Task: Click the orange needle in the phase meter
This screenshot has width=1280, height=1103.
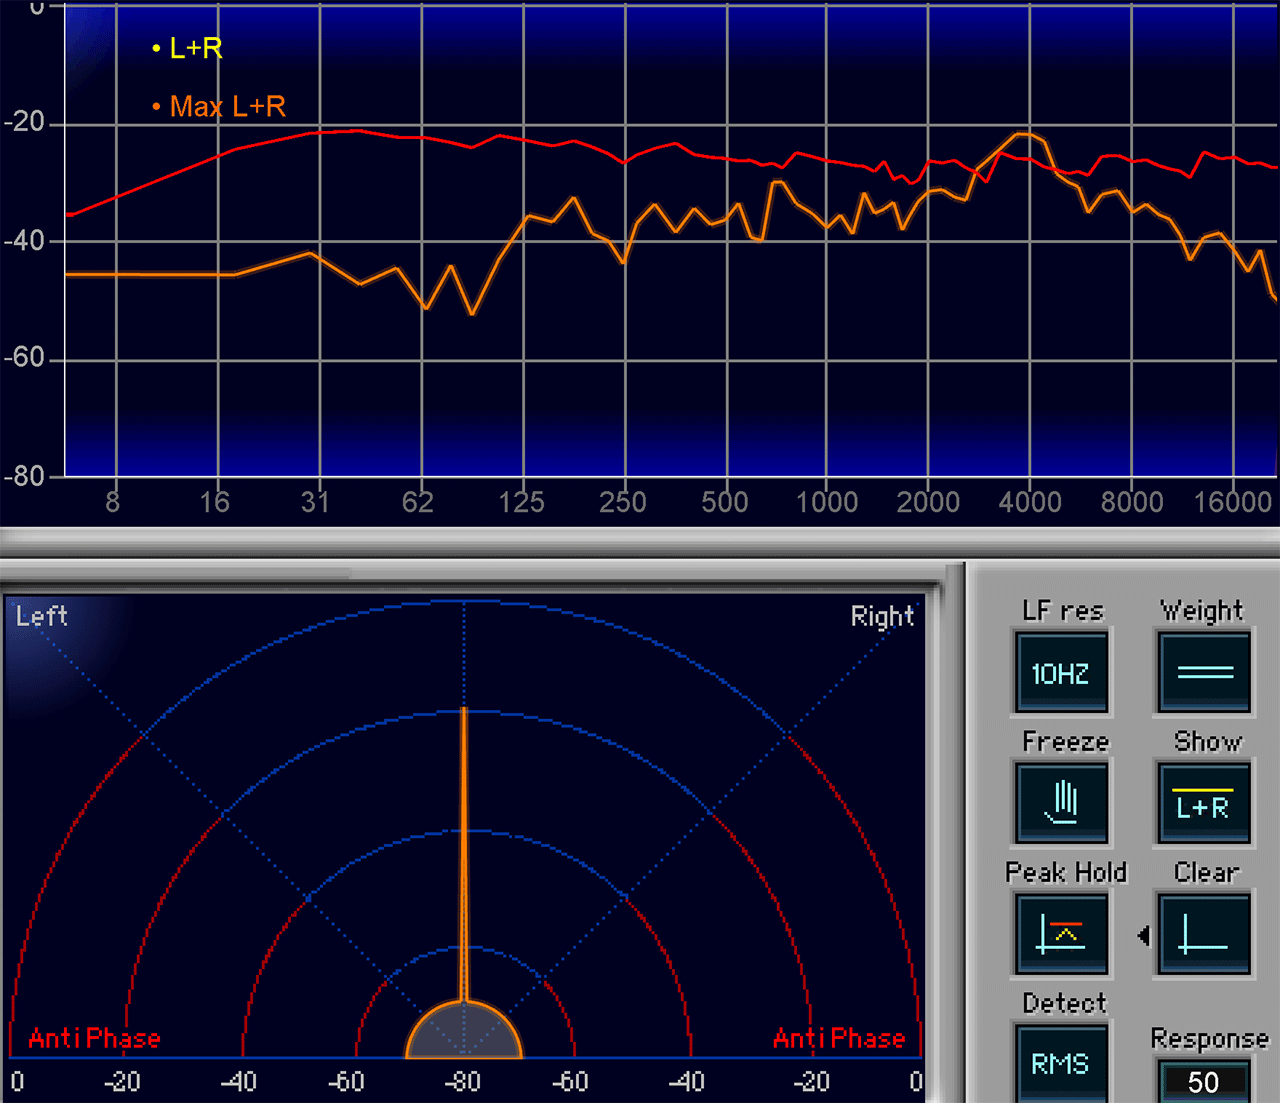Action: [x=464, y=850]
